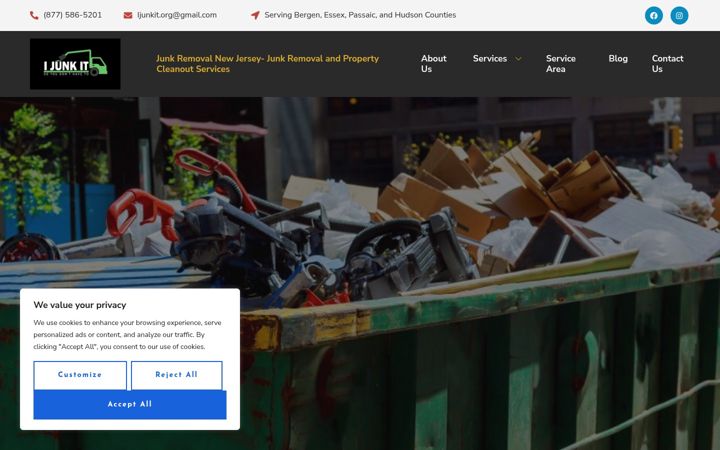Go to the Service Area page
720x450 pixels.
[561, 64]
